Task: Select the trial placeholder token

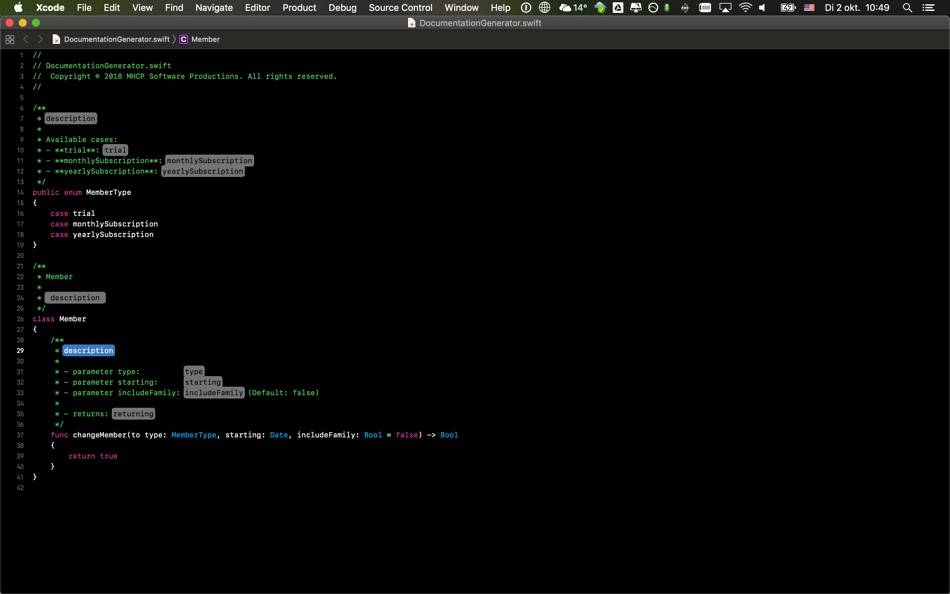Action: (115, 150)
